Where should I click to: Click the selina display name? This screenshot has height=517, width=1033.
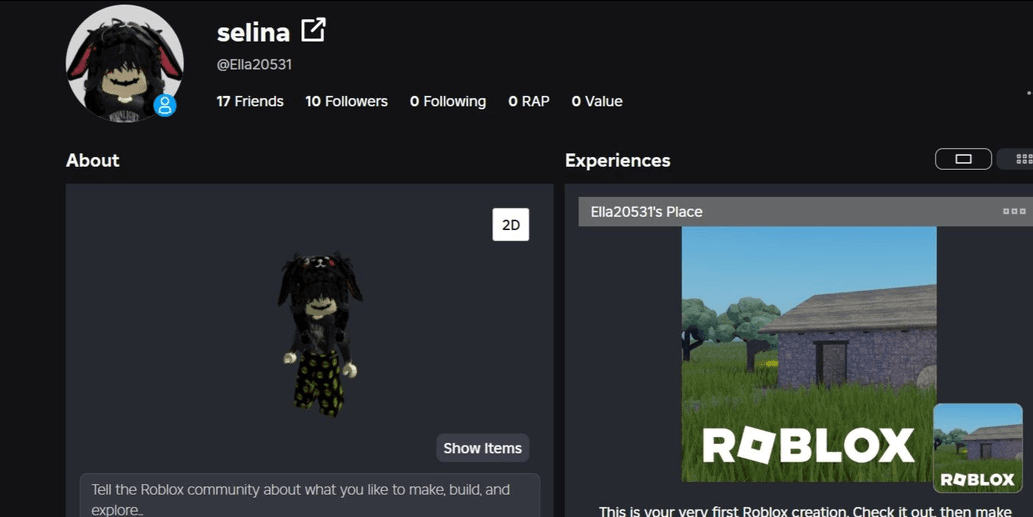tap(253, 32)
